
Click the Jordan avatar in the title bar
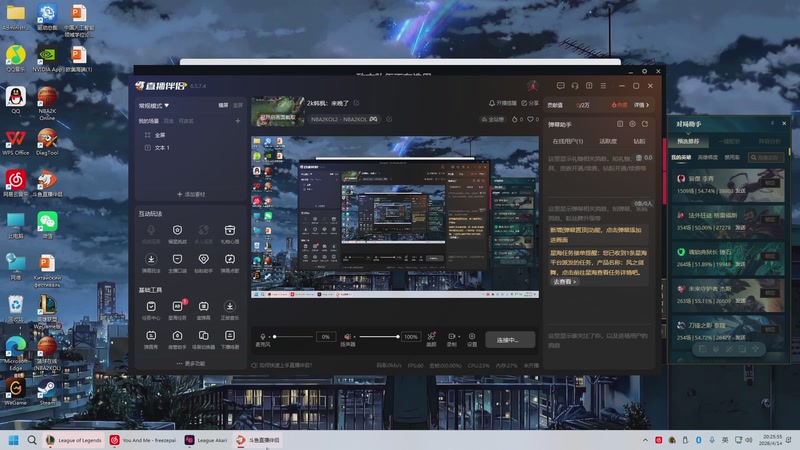(x=532, y=86)
